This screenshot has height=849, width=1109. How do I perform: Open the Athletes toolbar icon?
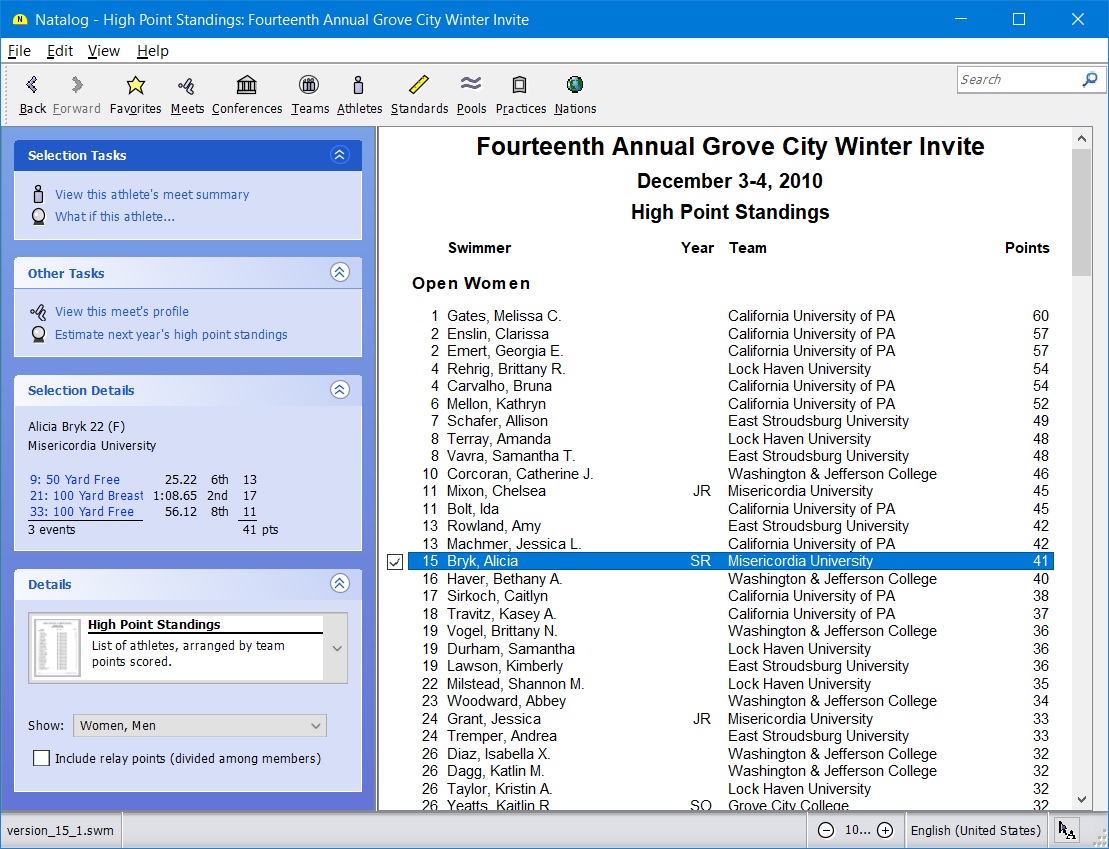359,85
